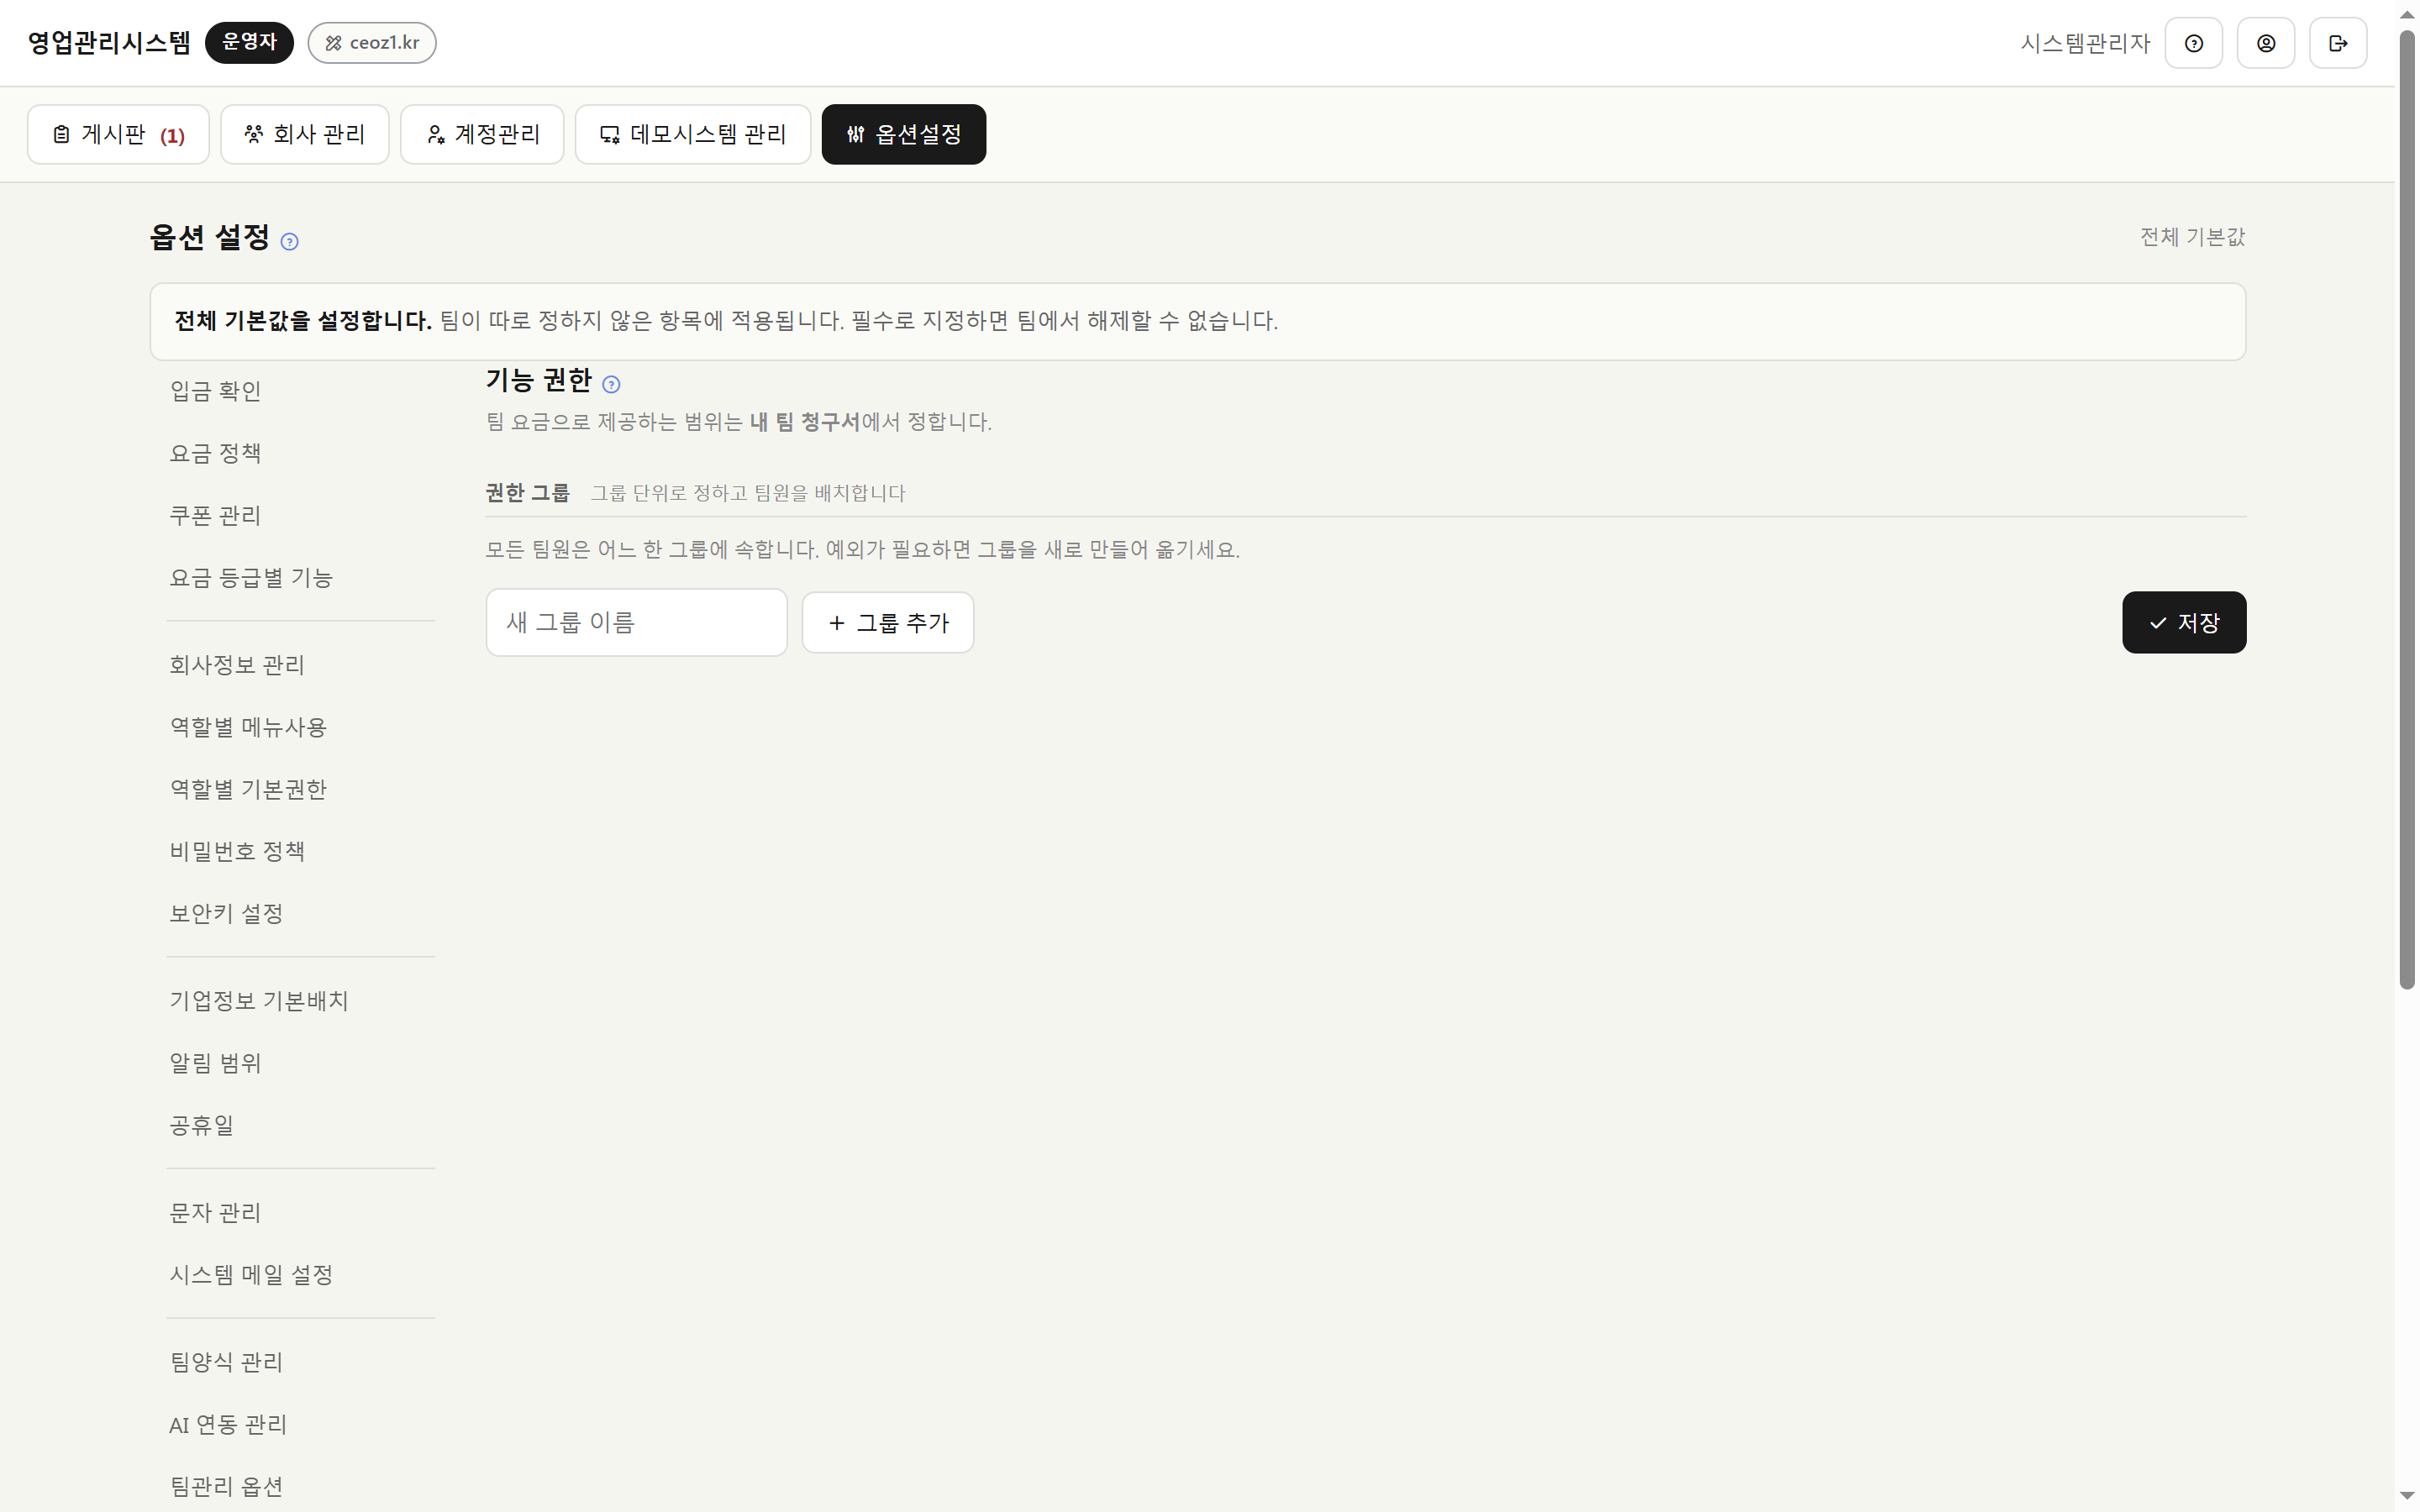Click the help icon next to 기능 권한
This screenshot has width=2420, height=1512.
pos(611,384)
